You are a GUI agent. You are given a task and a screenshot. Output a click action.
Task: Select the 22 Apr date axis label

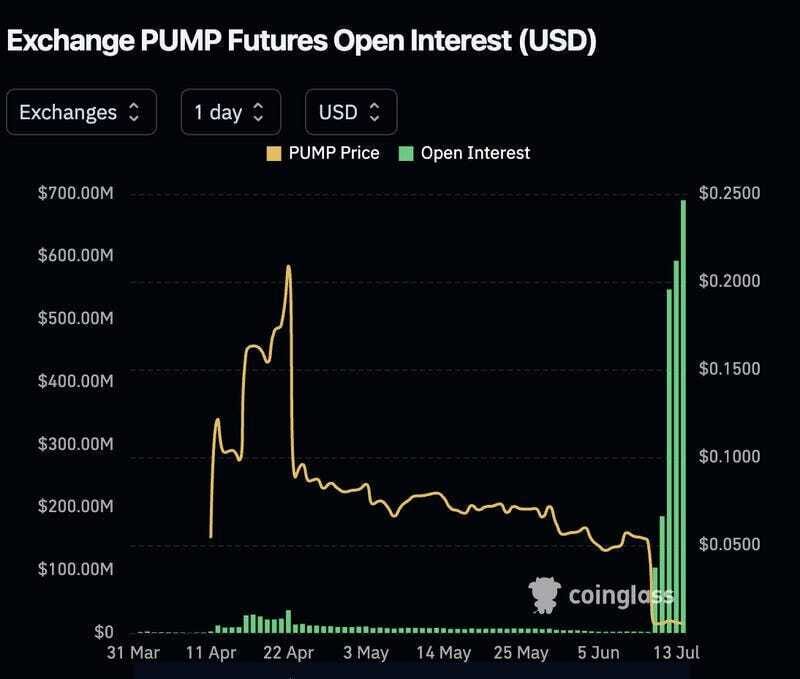click(x=288, y=652)
